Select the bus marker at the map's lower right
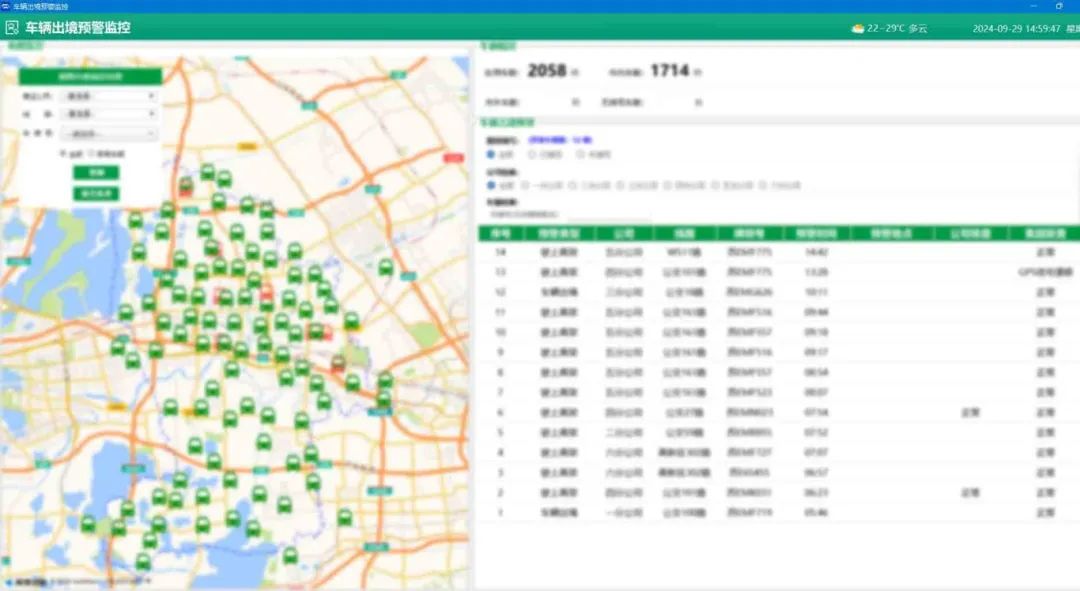The image size is (1080, 591). click(x=345, y=517)
